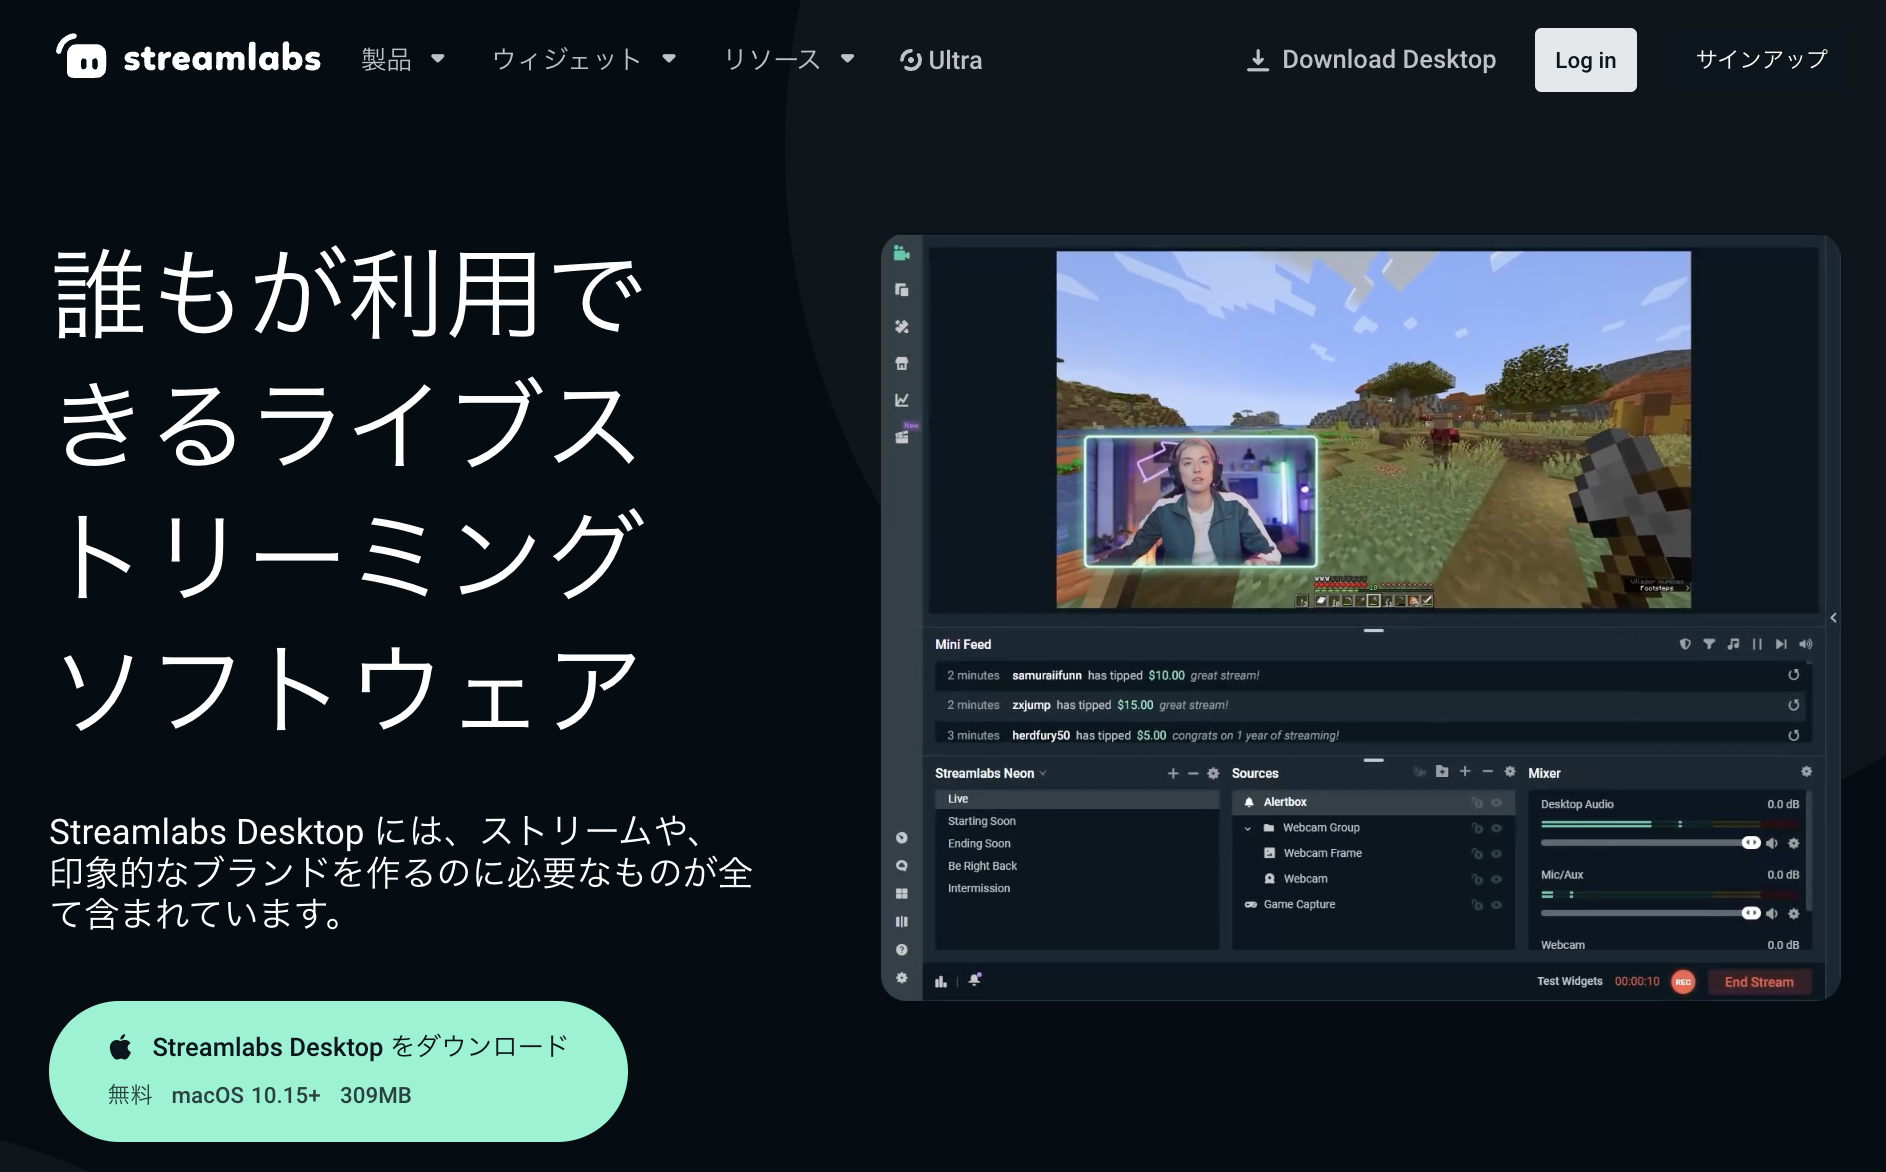Image resolution: width=1886 pixels, height=1172 pixels.
Task: Open the settings gear at sidebar bottom
Action: click(x=901, y=978)
